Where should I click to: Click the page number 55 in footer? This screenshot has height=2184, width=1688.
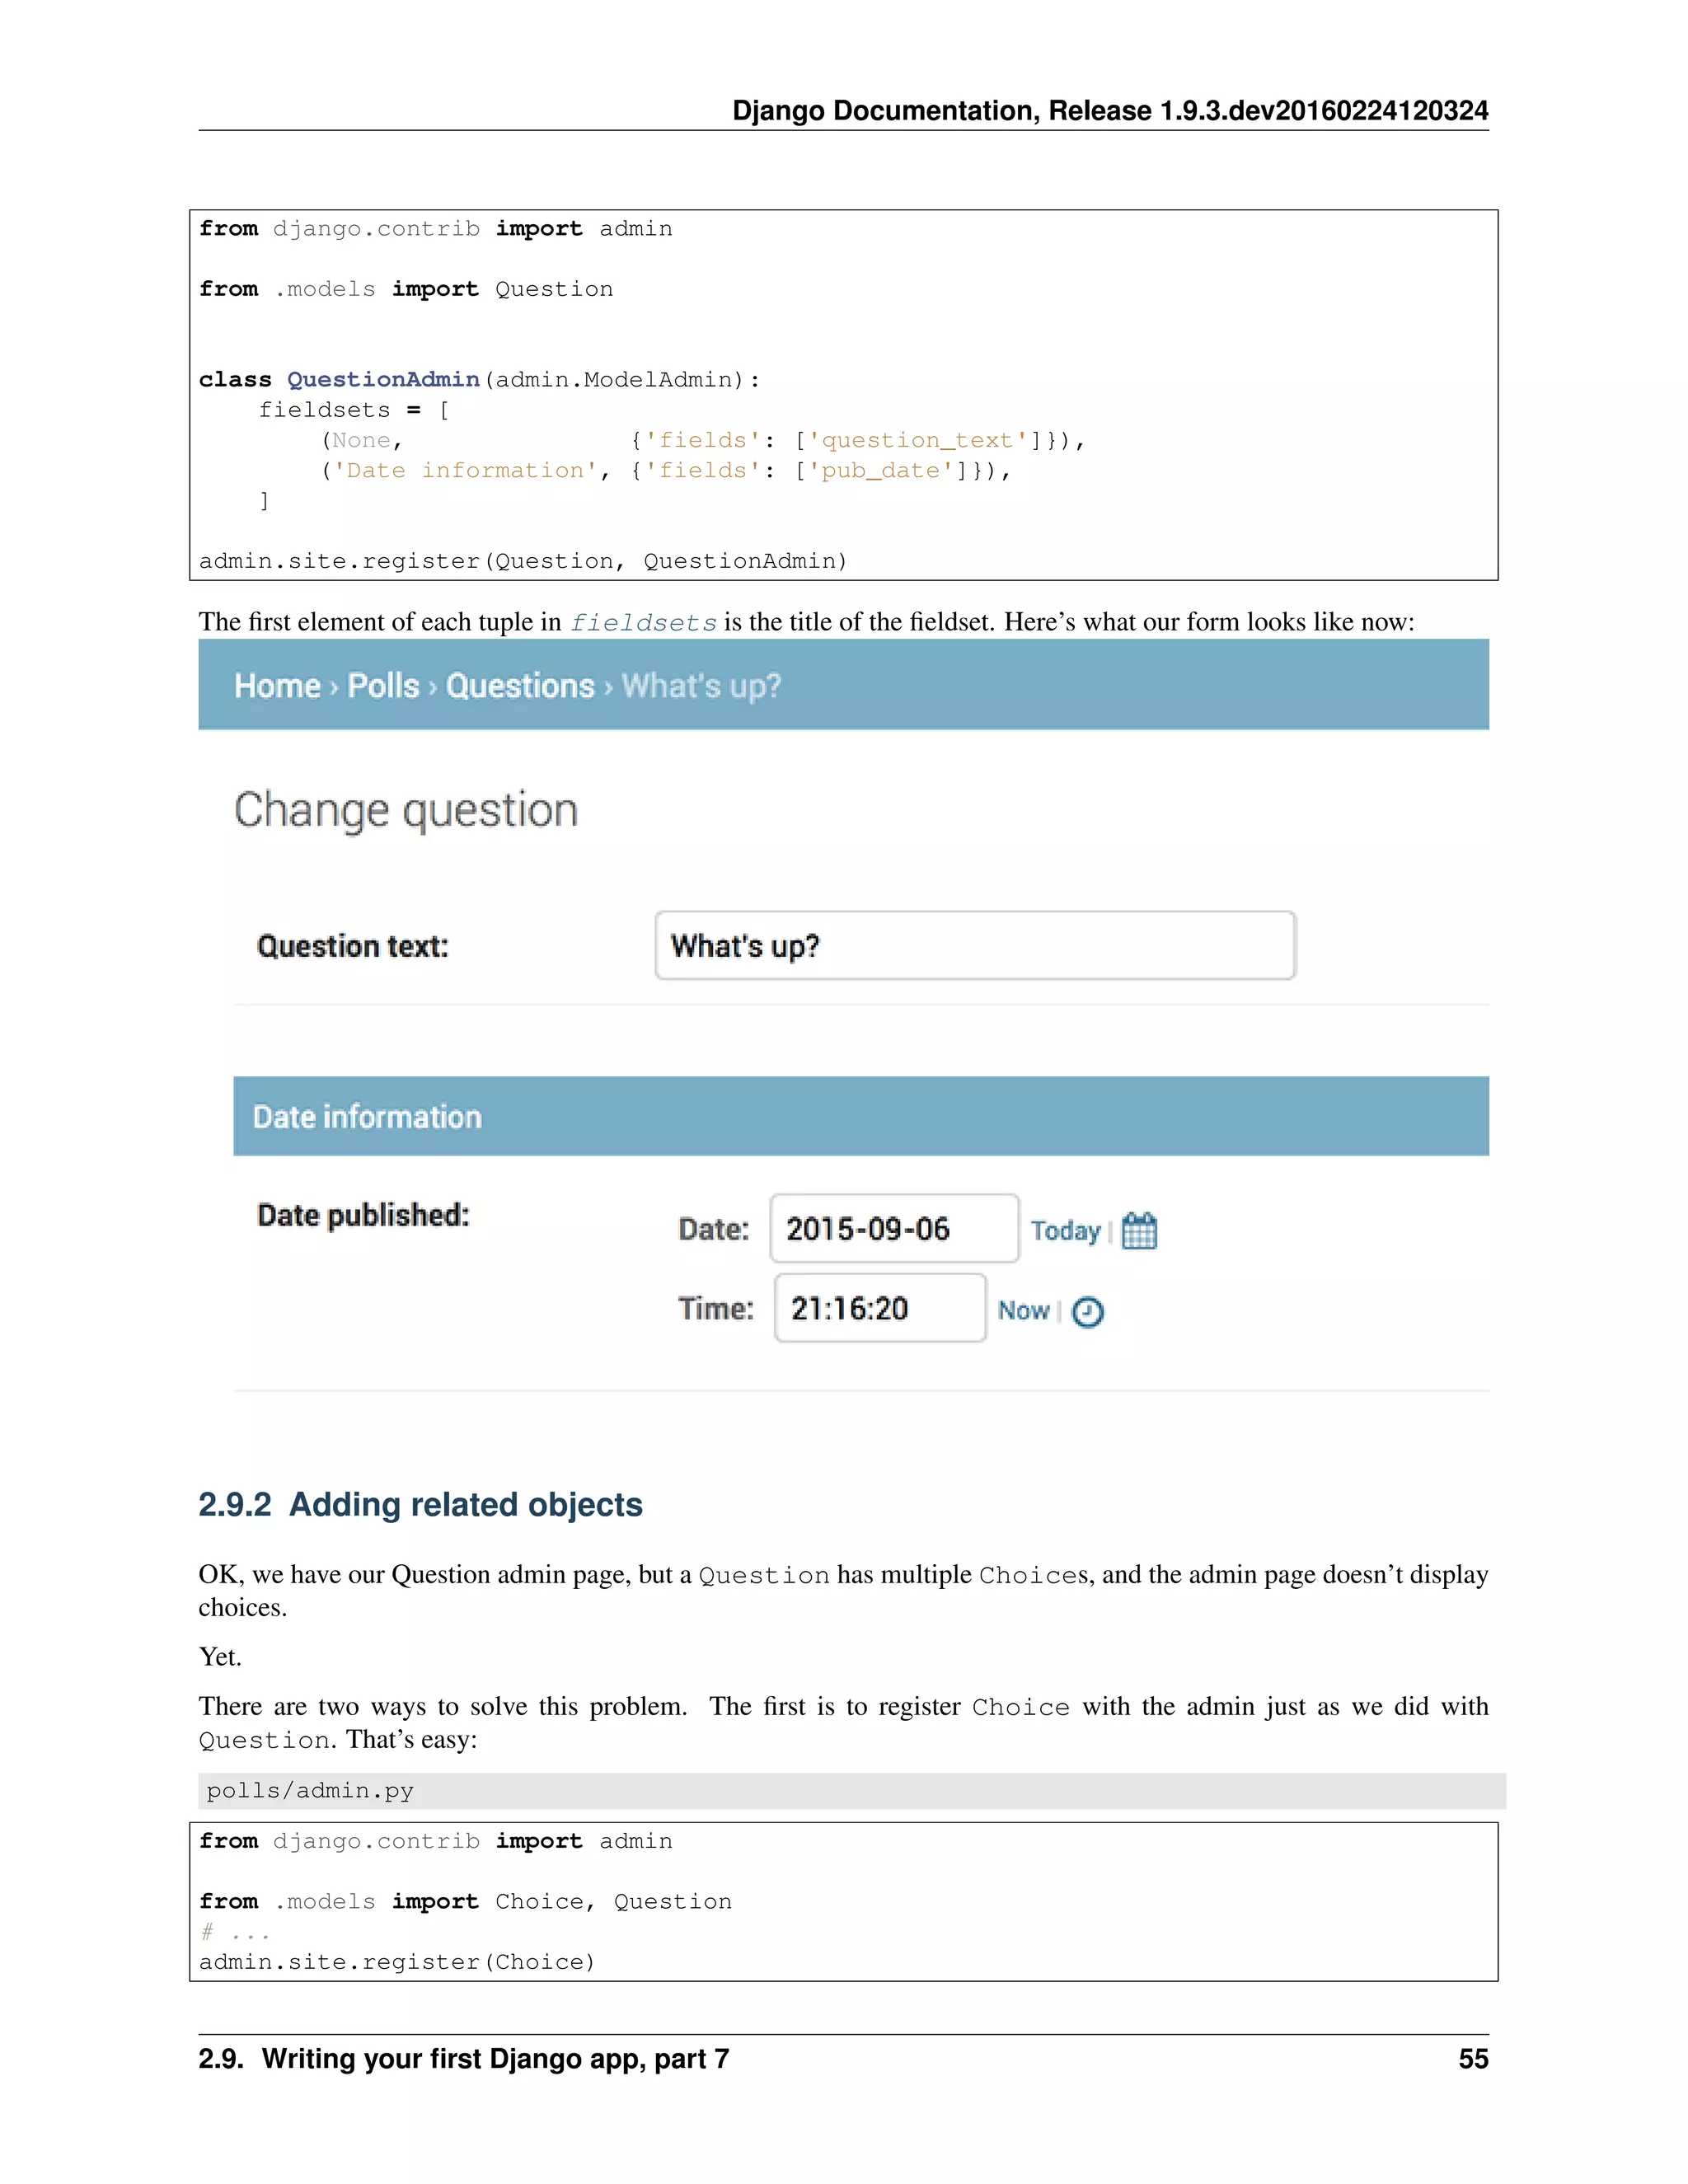1473,2059
